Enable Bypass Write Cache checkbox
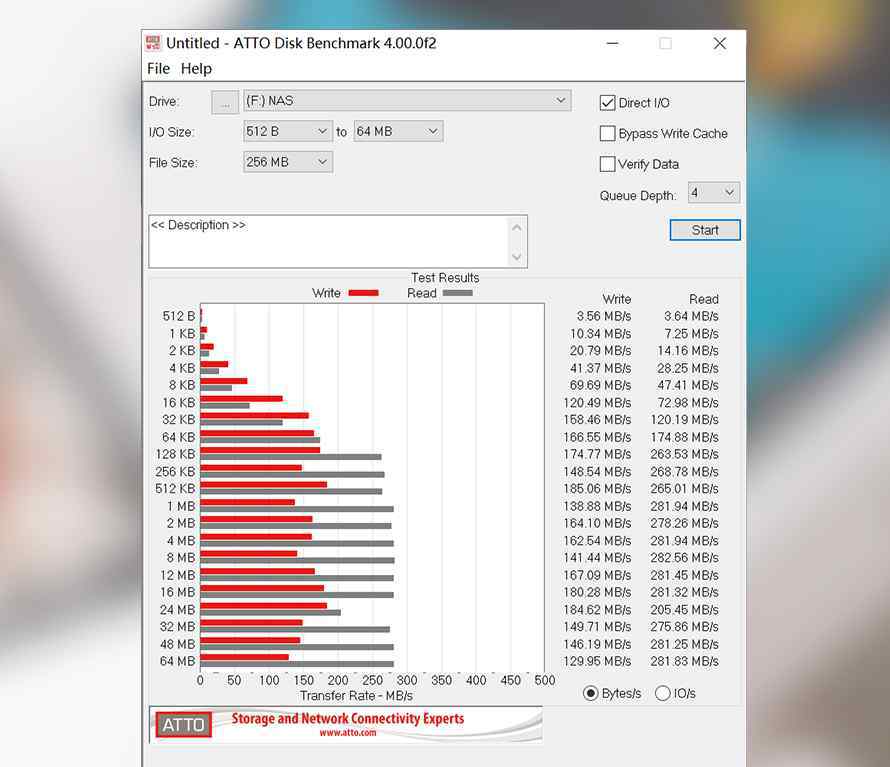Viewport: 890px width, 767px height. click(x=607, y=133)
